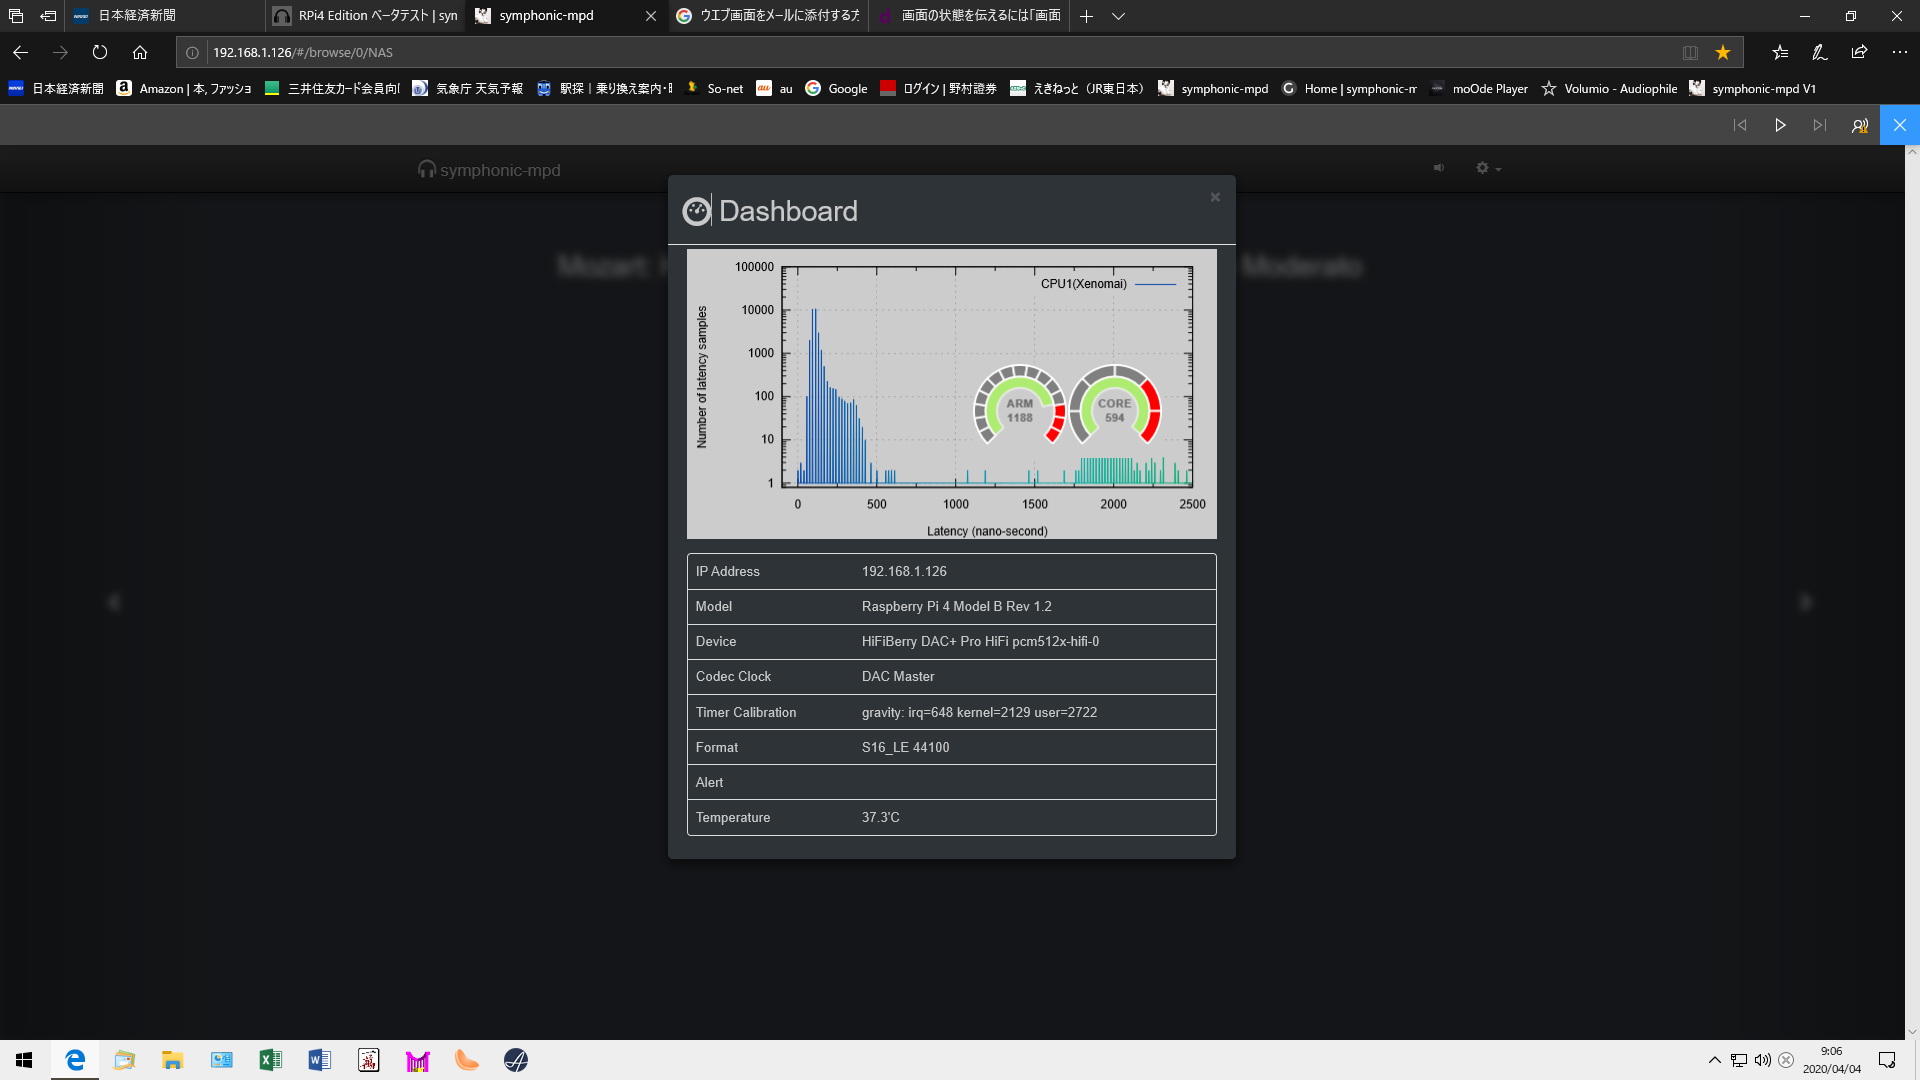
Task: Close the Dashboard dialog
Action: coord(1215,197)
